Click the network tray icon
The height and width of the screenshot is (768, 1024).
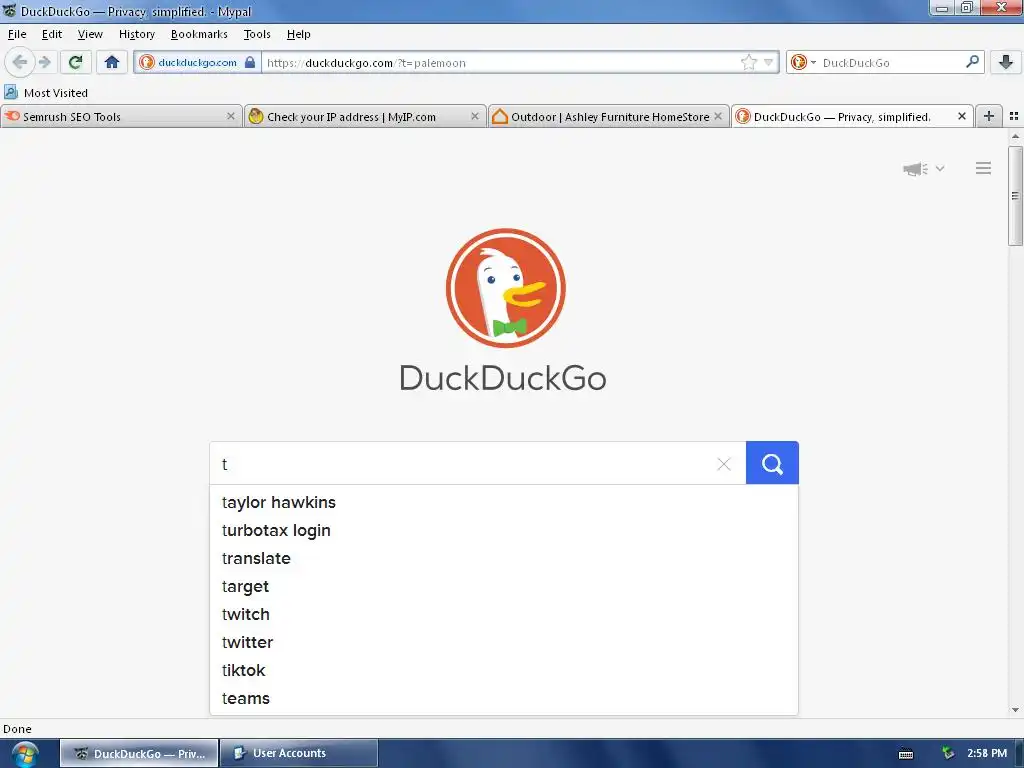tap(947, 753)
